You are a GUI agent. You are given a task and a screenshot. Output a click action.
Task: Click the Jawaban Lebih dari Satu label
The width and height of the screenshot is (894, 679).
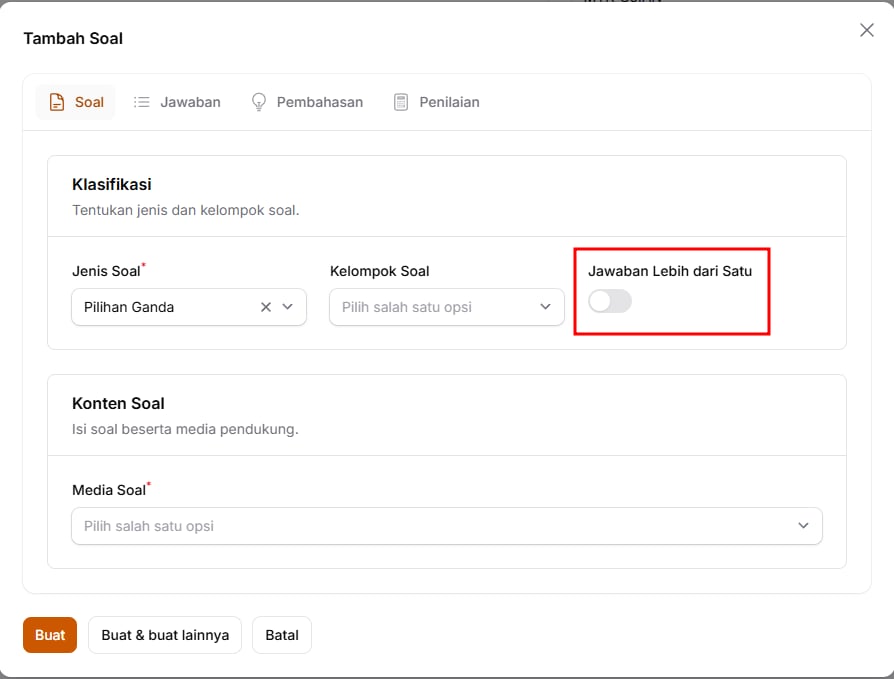point(670,271)
